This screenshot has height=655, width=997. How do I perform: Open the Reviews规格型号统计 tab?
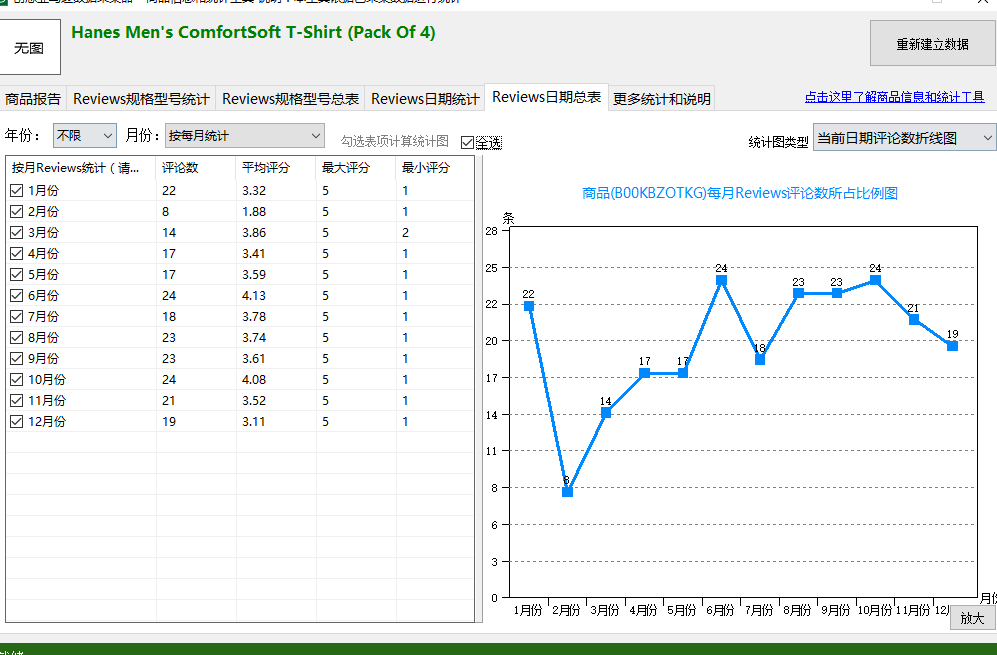coord(141,99)
